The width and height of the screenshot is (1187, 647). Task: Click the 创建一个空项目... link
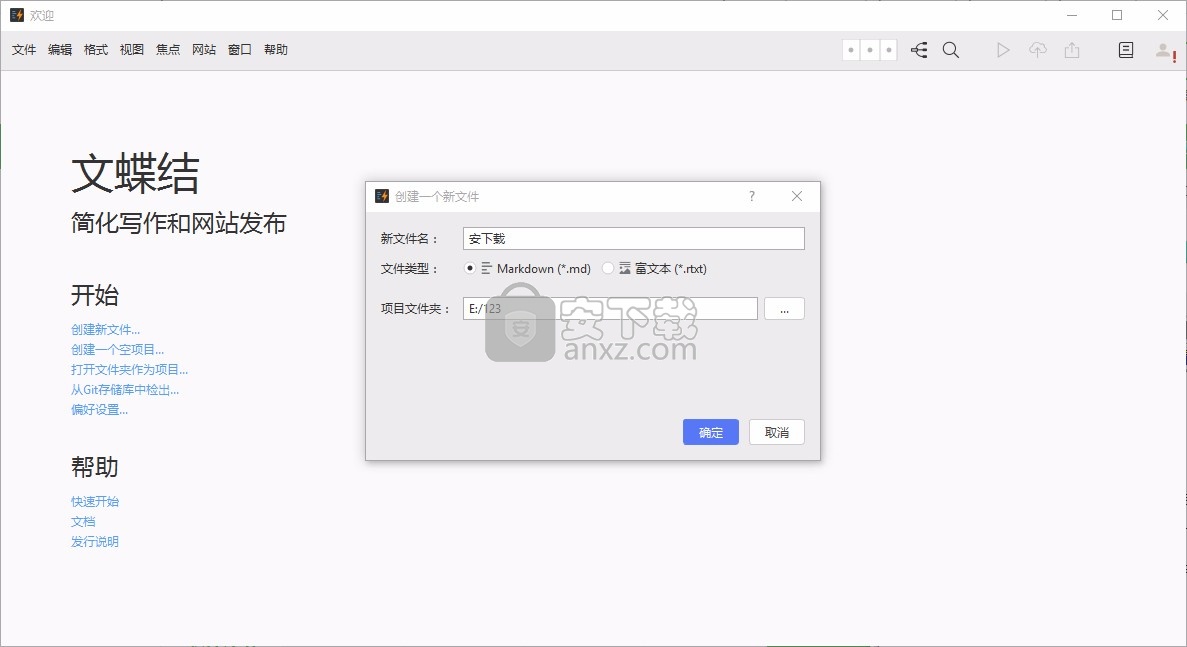117,350
